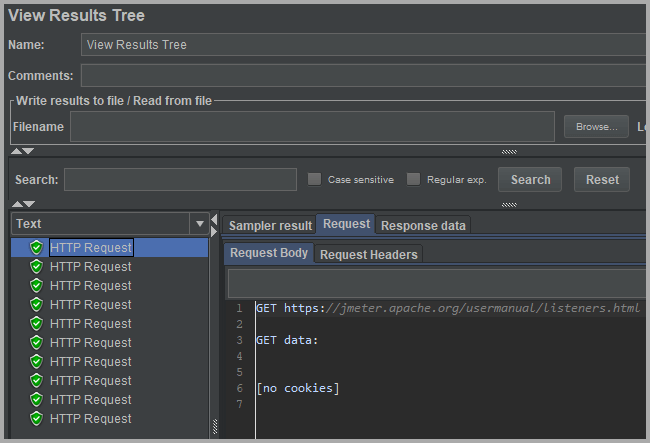Toggle the Regular exp. checkbox
This screenshot has height=443, width=650.
point(414,180)
